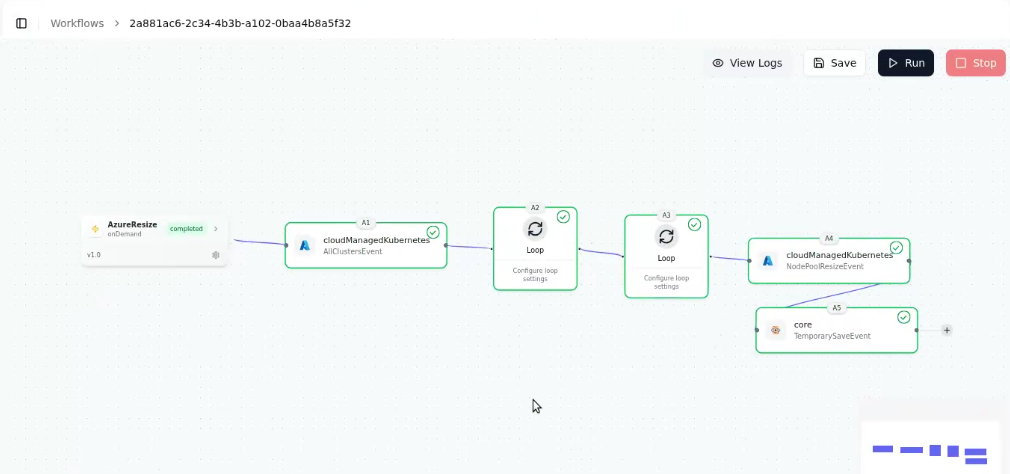This screenshot has width=1010, height=474.
Task: Open Configure loop settings on node A3
Action: click(x=666, y=282)
